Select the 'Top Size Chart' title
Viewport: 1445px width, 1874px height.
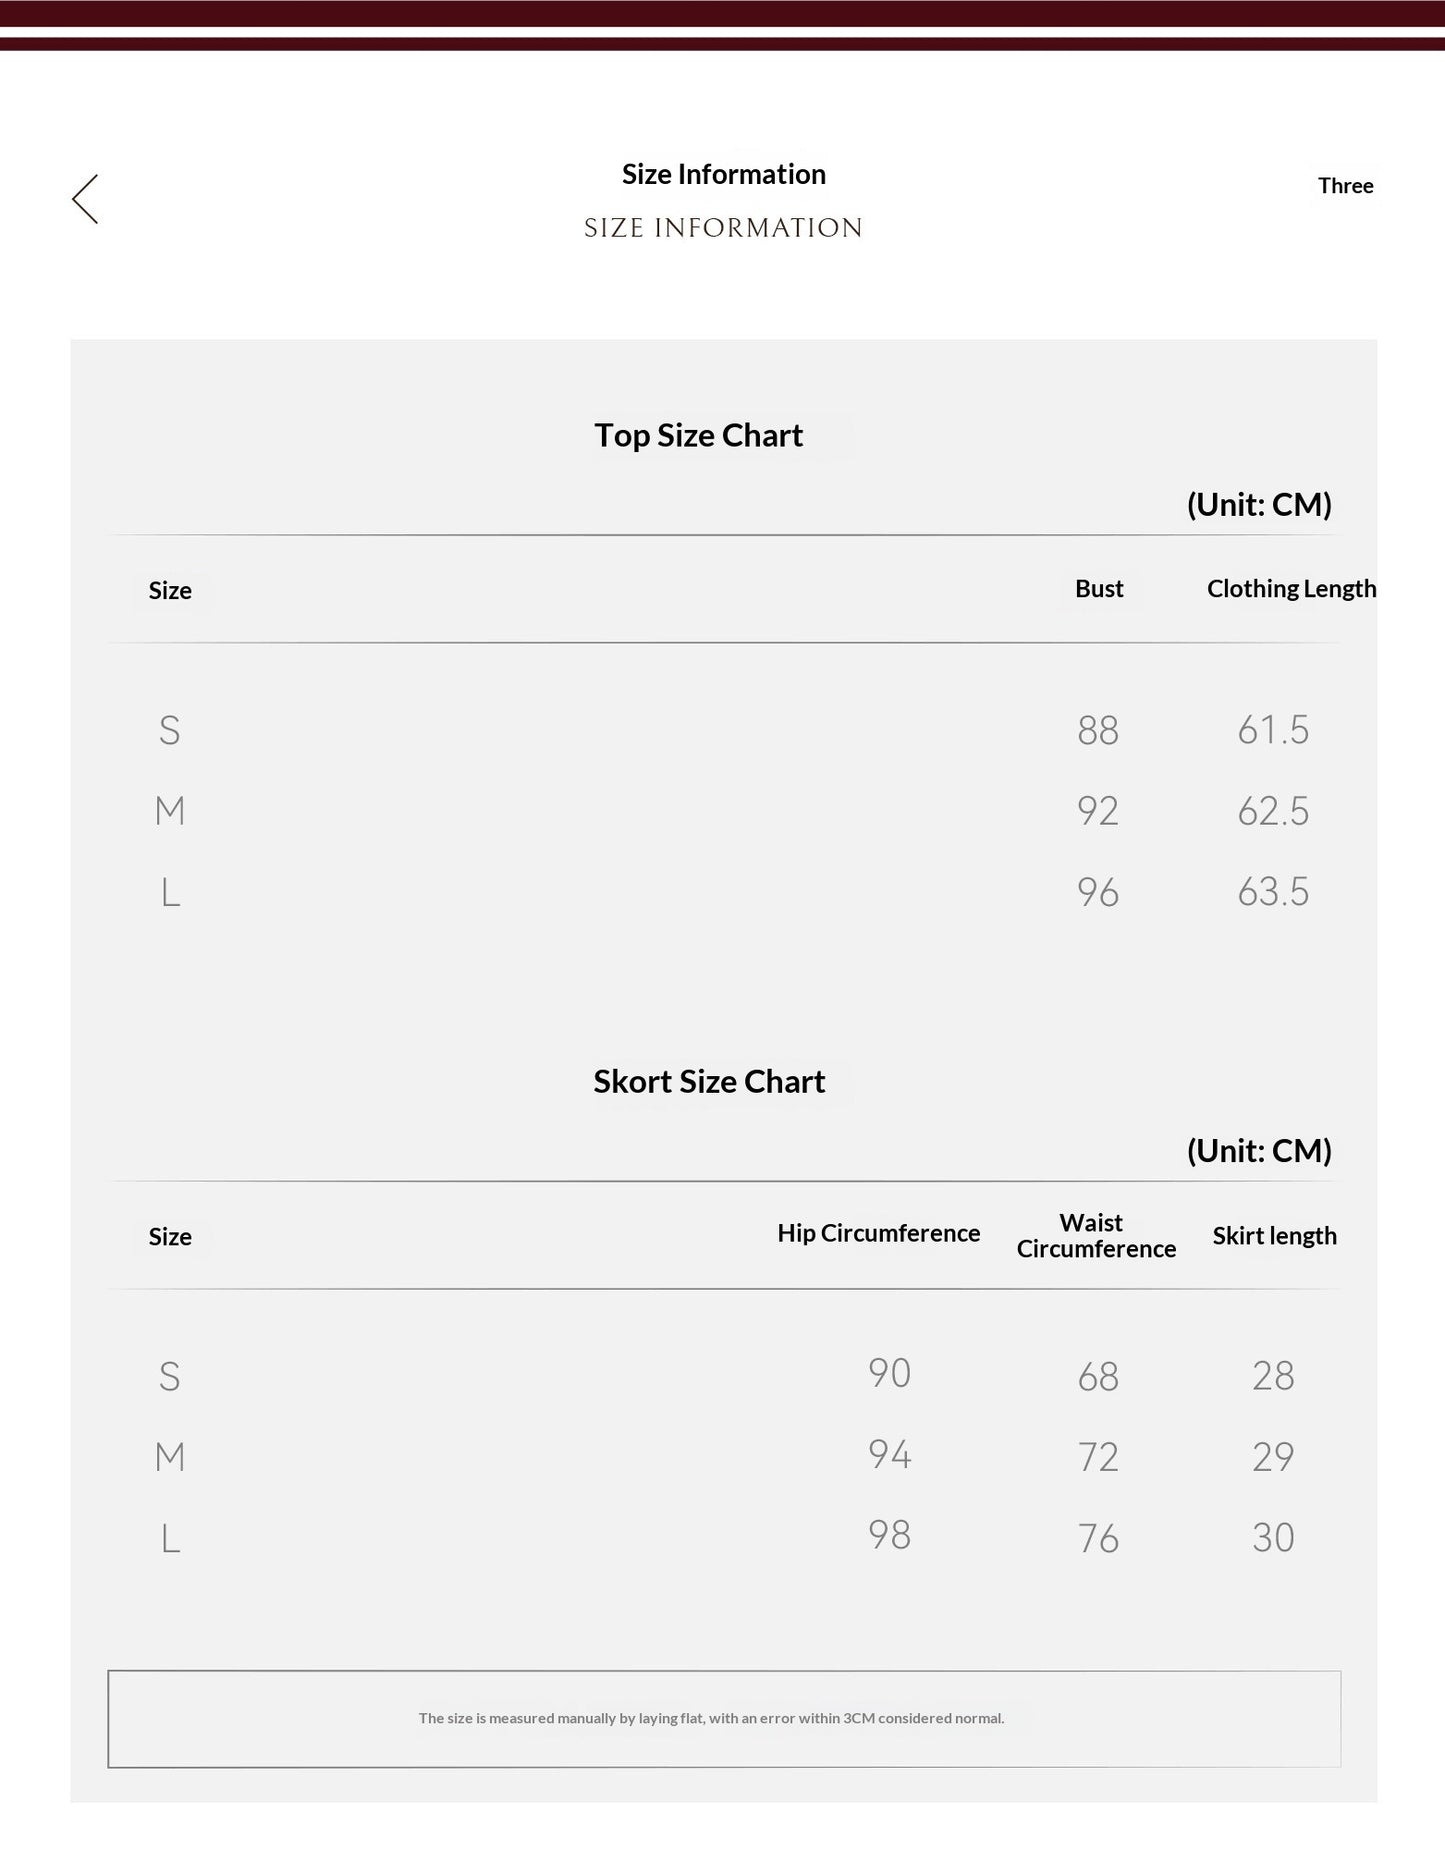coord(698,435)
